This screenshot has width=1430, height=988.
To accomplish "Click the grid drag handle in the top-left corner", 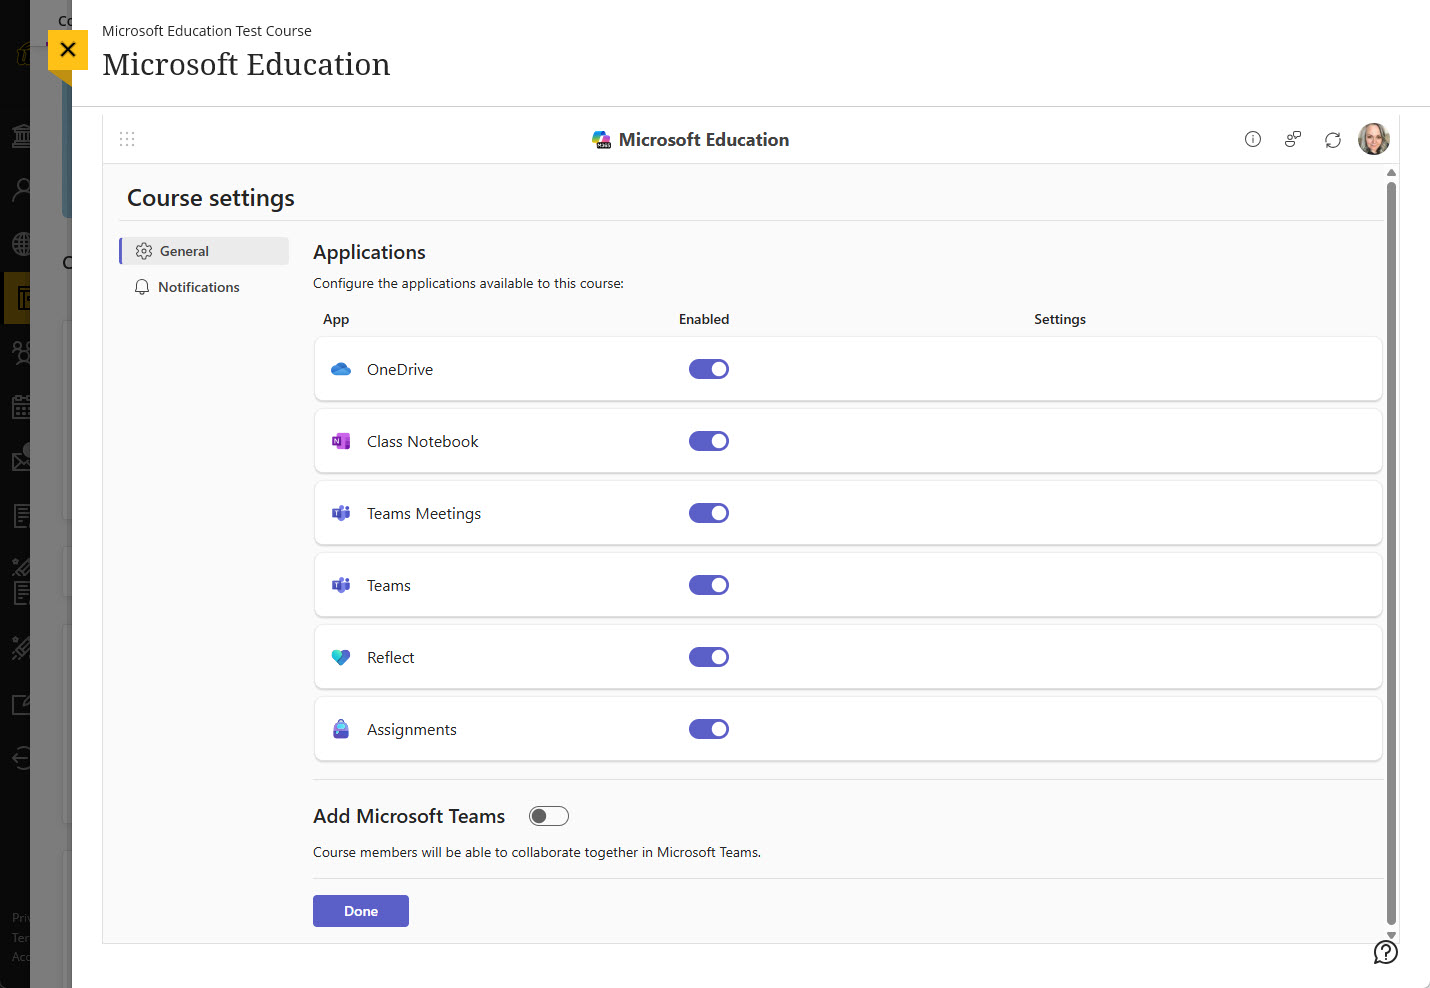I will 127,138.
